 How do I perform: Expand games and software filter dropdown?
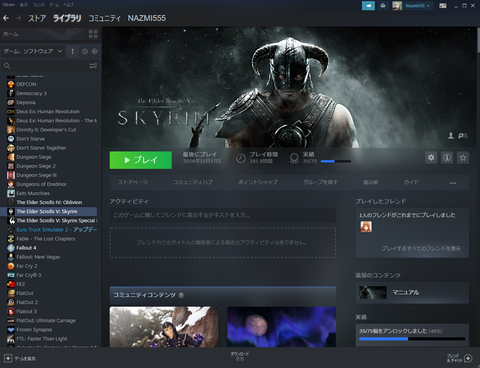coord(32,51)
